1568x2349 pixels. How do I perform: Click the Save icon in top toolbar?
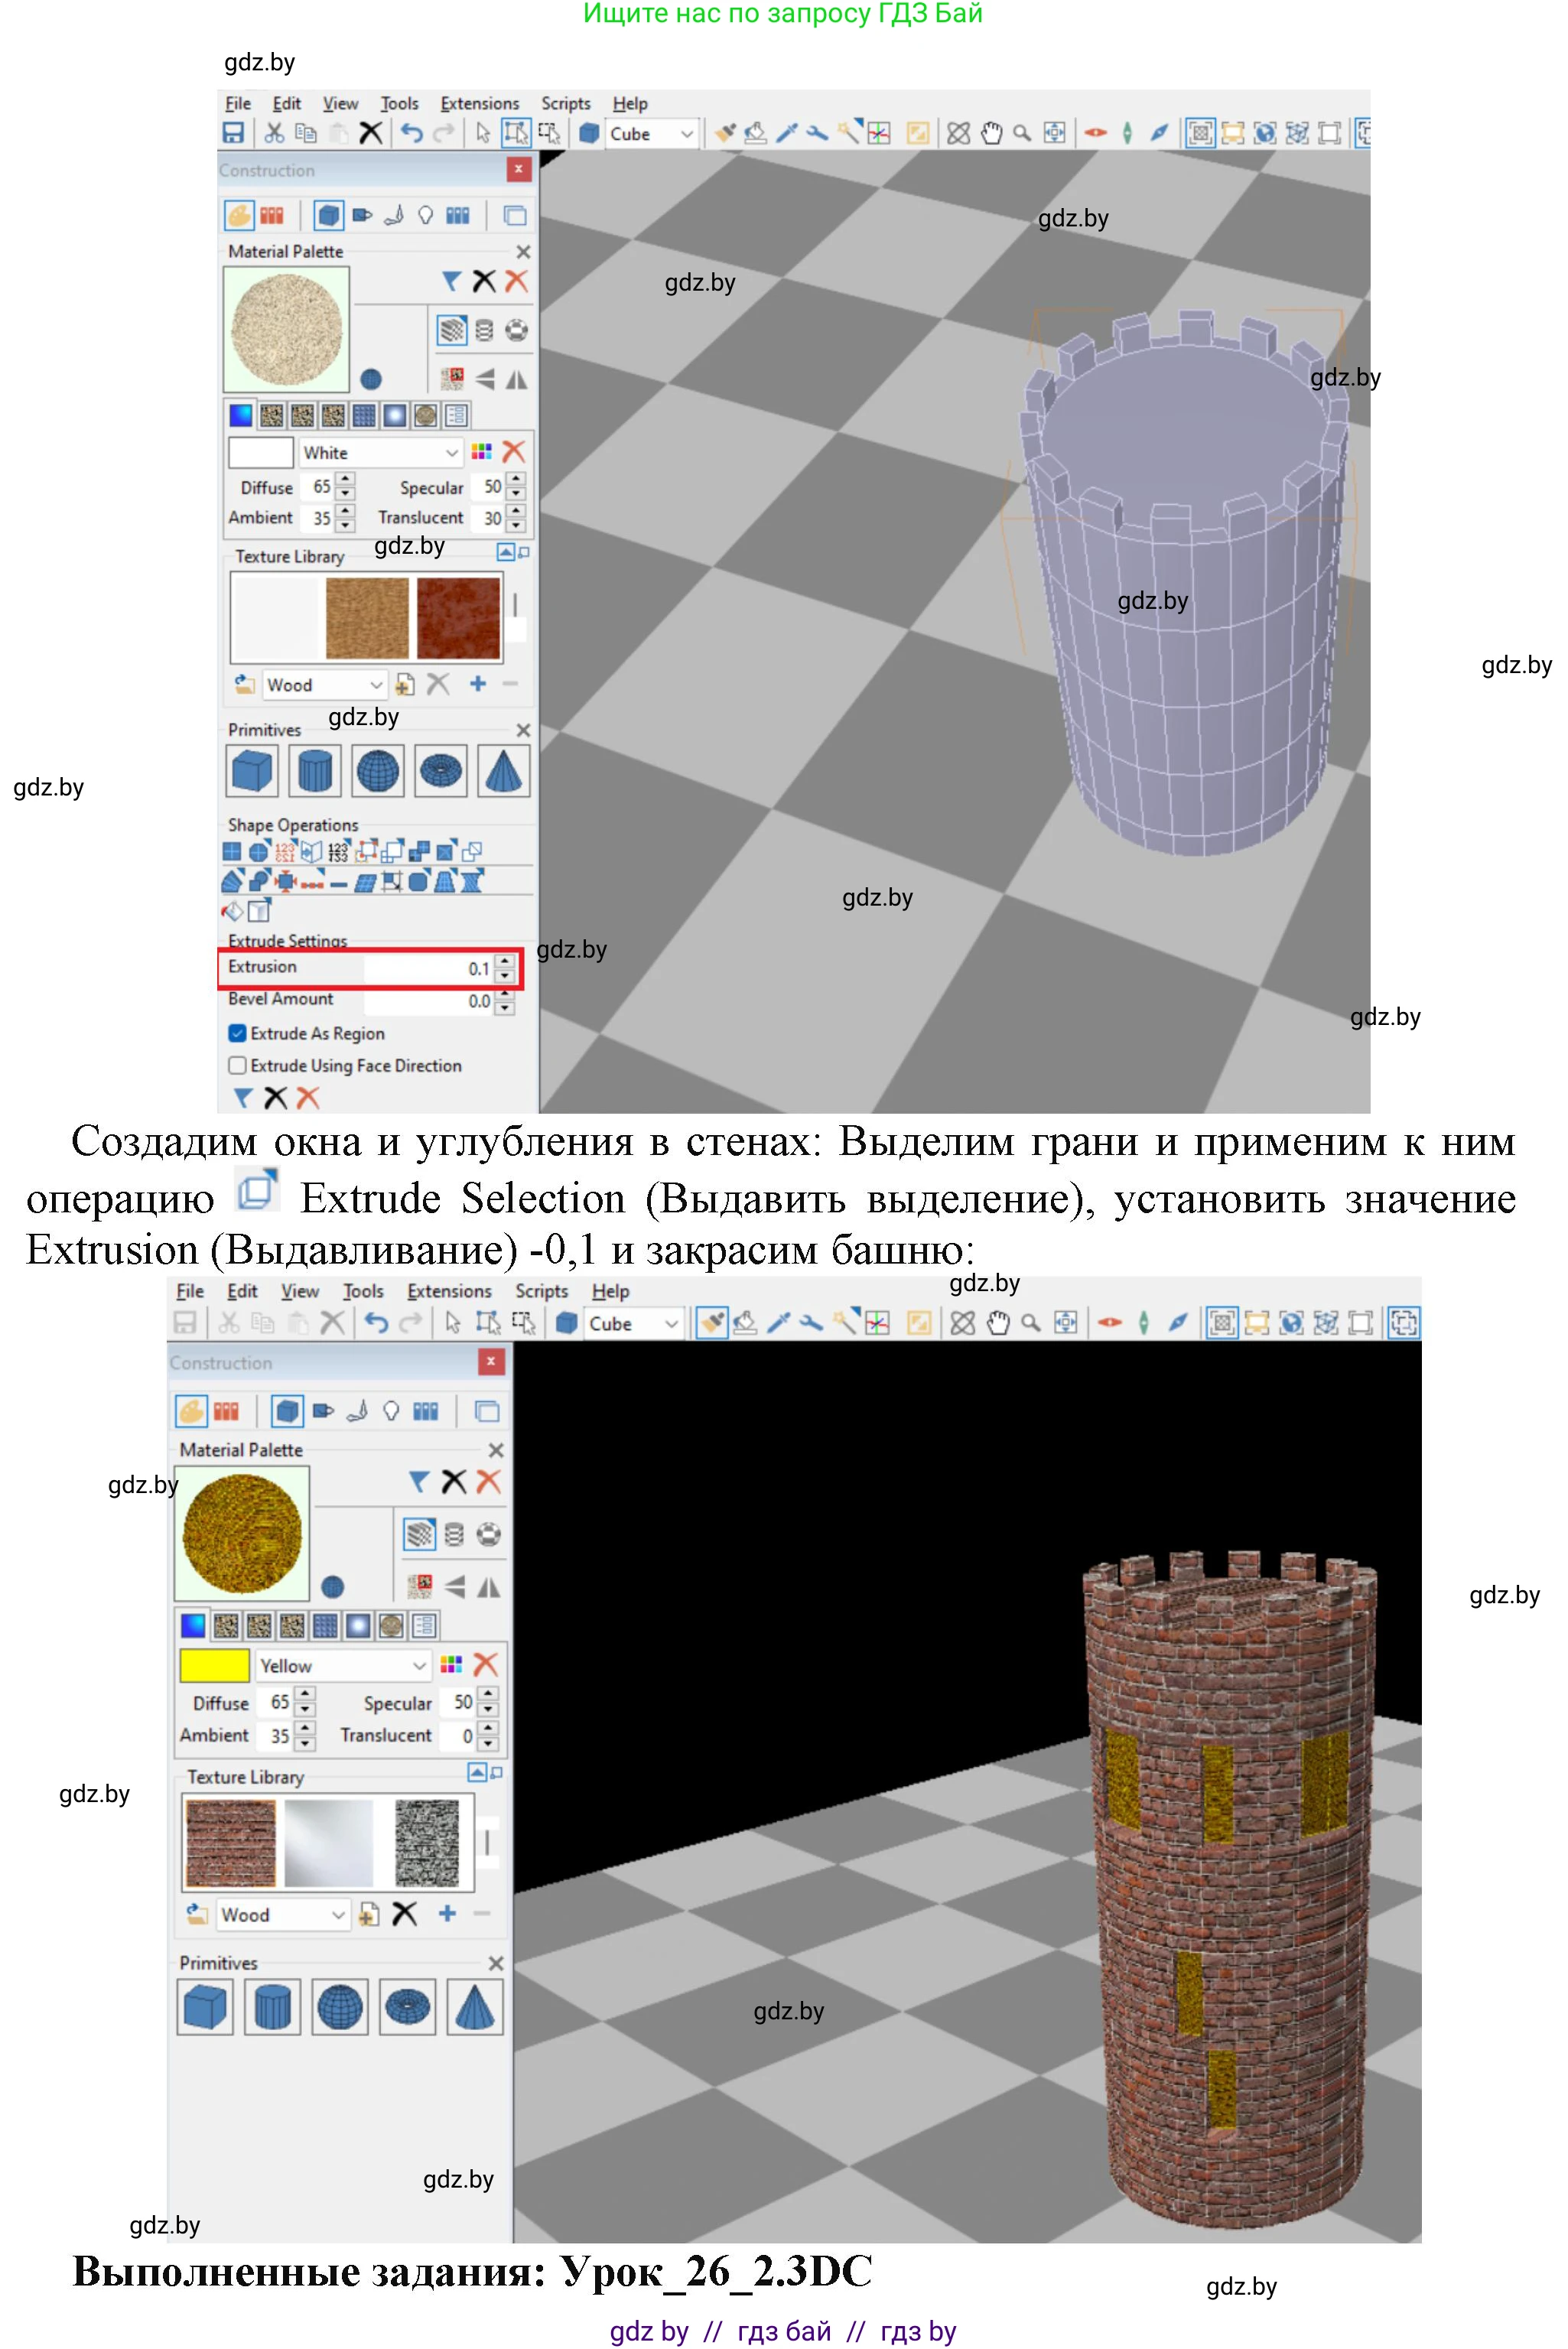[233, 133]
